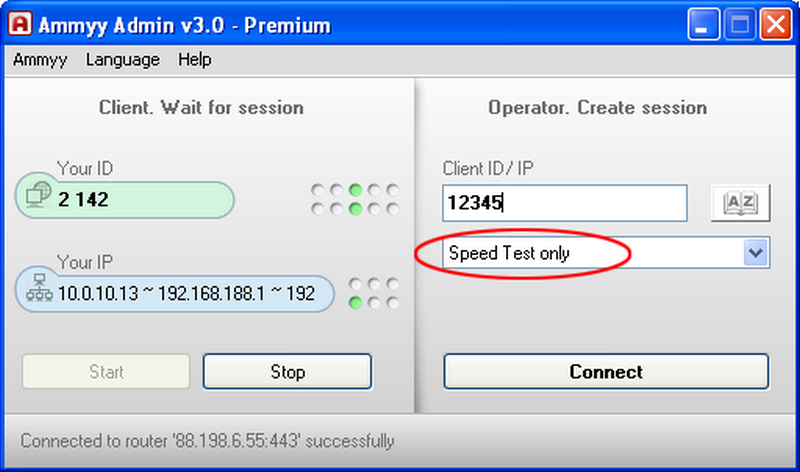Click the disabled Start button
The image size is (800, 472).
point(106,371)
